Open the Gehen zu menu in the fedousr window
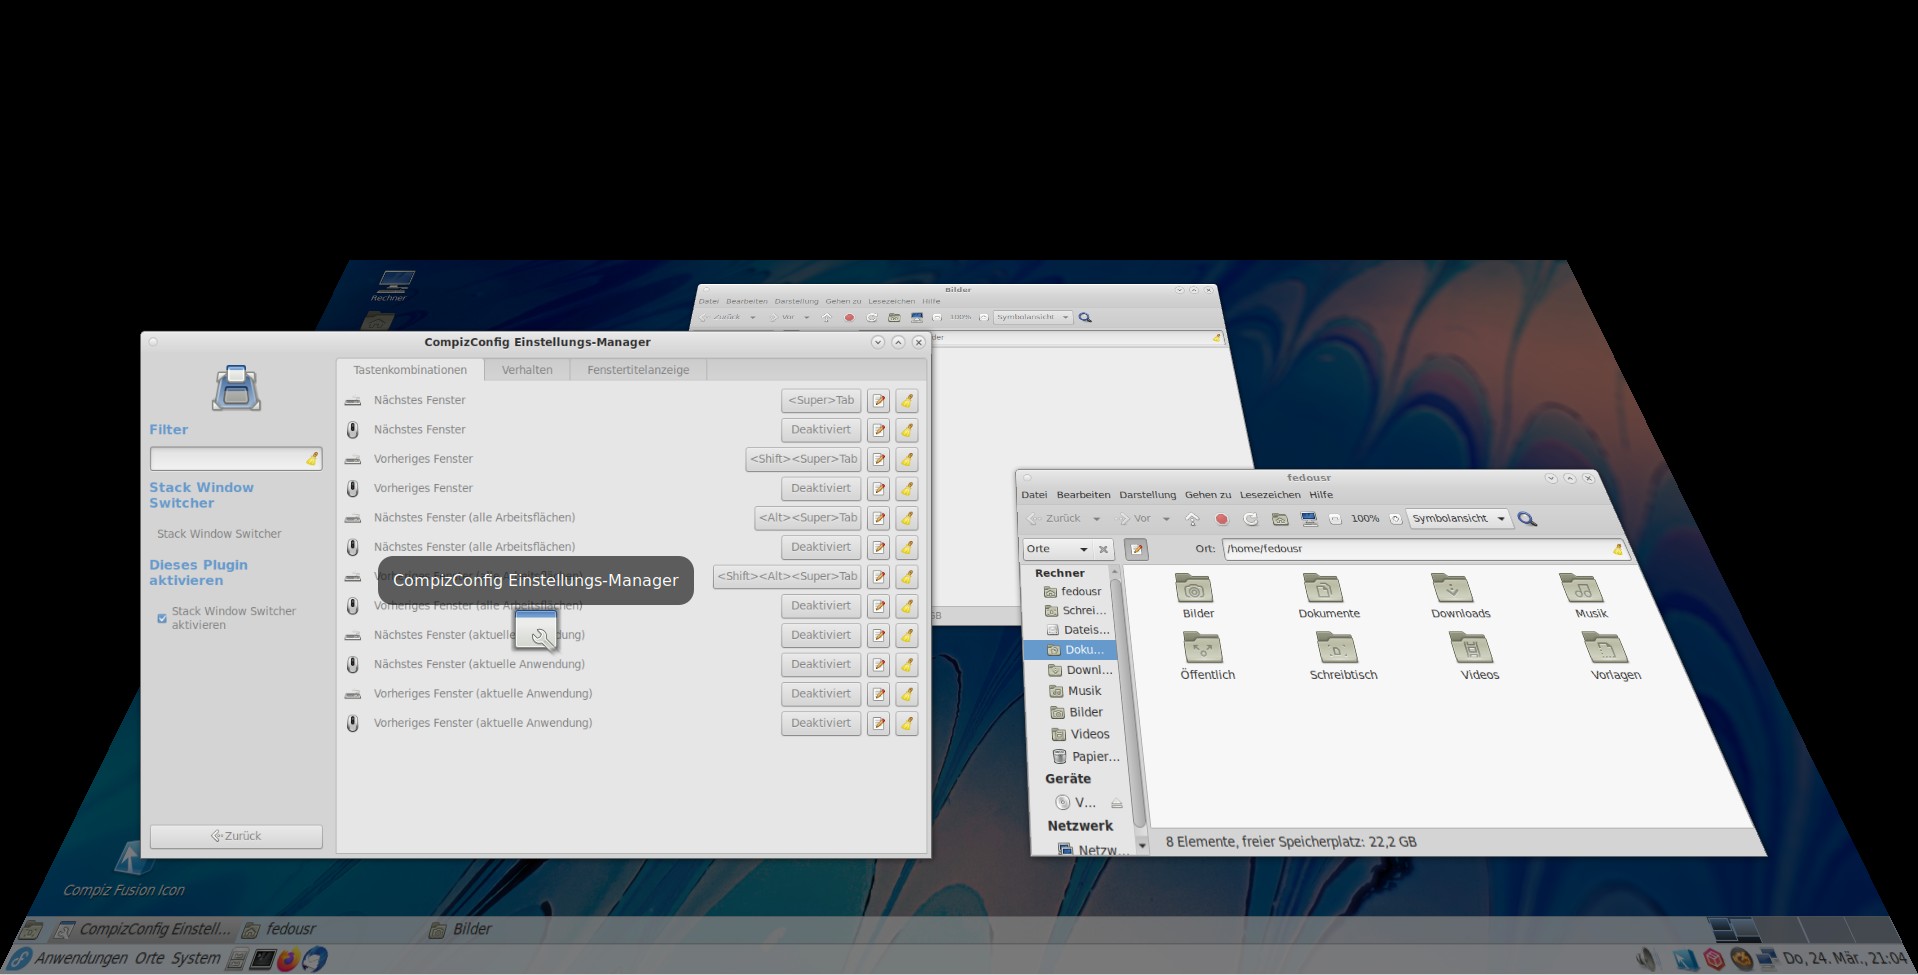The image size is (1918, 975). coord(1208,495)
